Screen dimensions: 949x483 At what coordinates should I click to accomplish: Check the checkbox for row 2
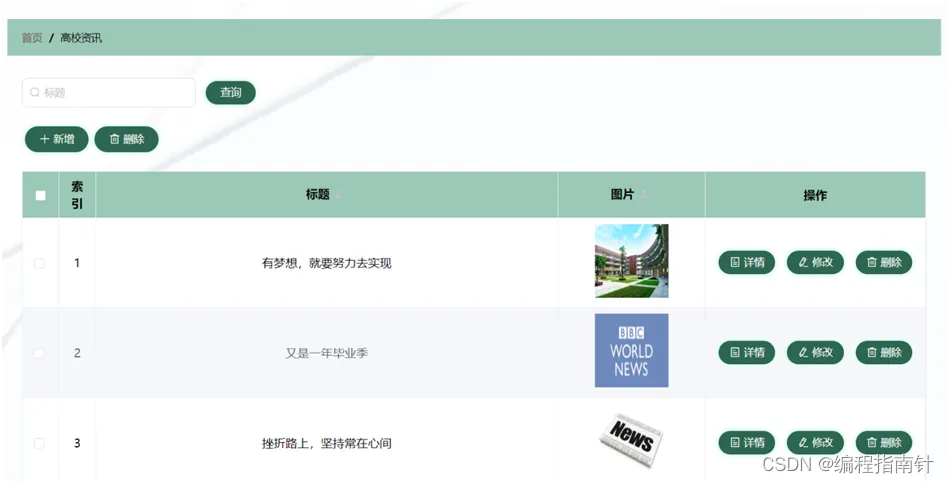[39, 353]
